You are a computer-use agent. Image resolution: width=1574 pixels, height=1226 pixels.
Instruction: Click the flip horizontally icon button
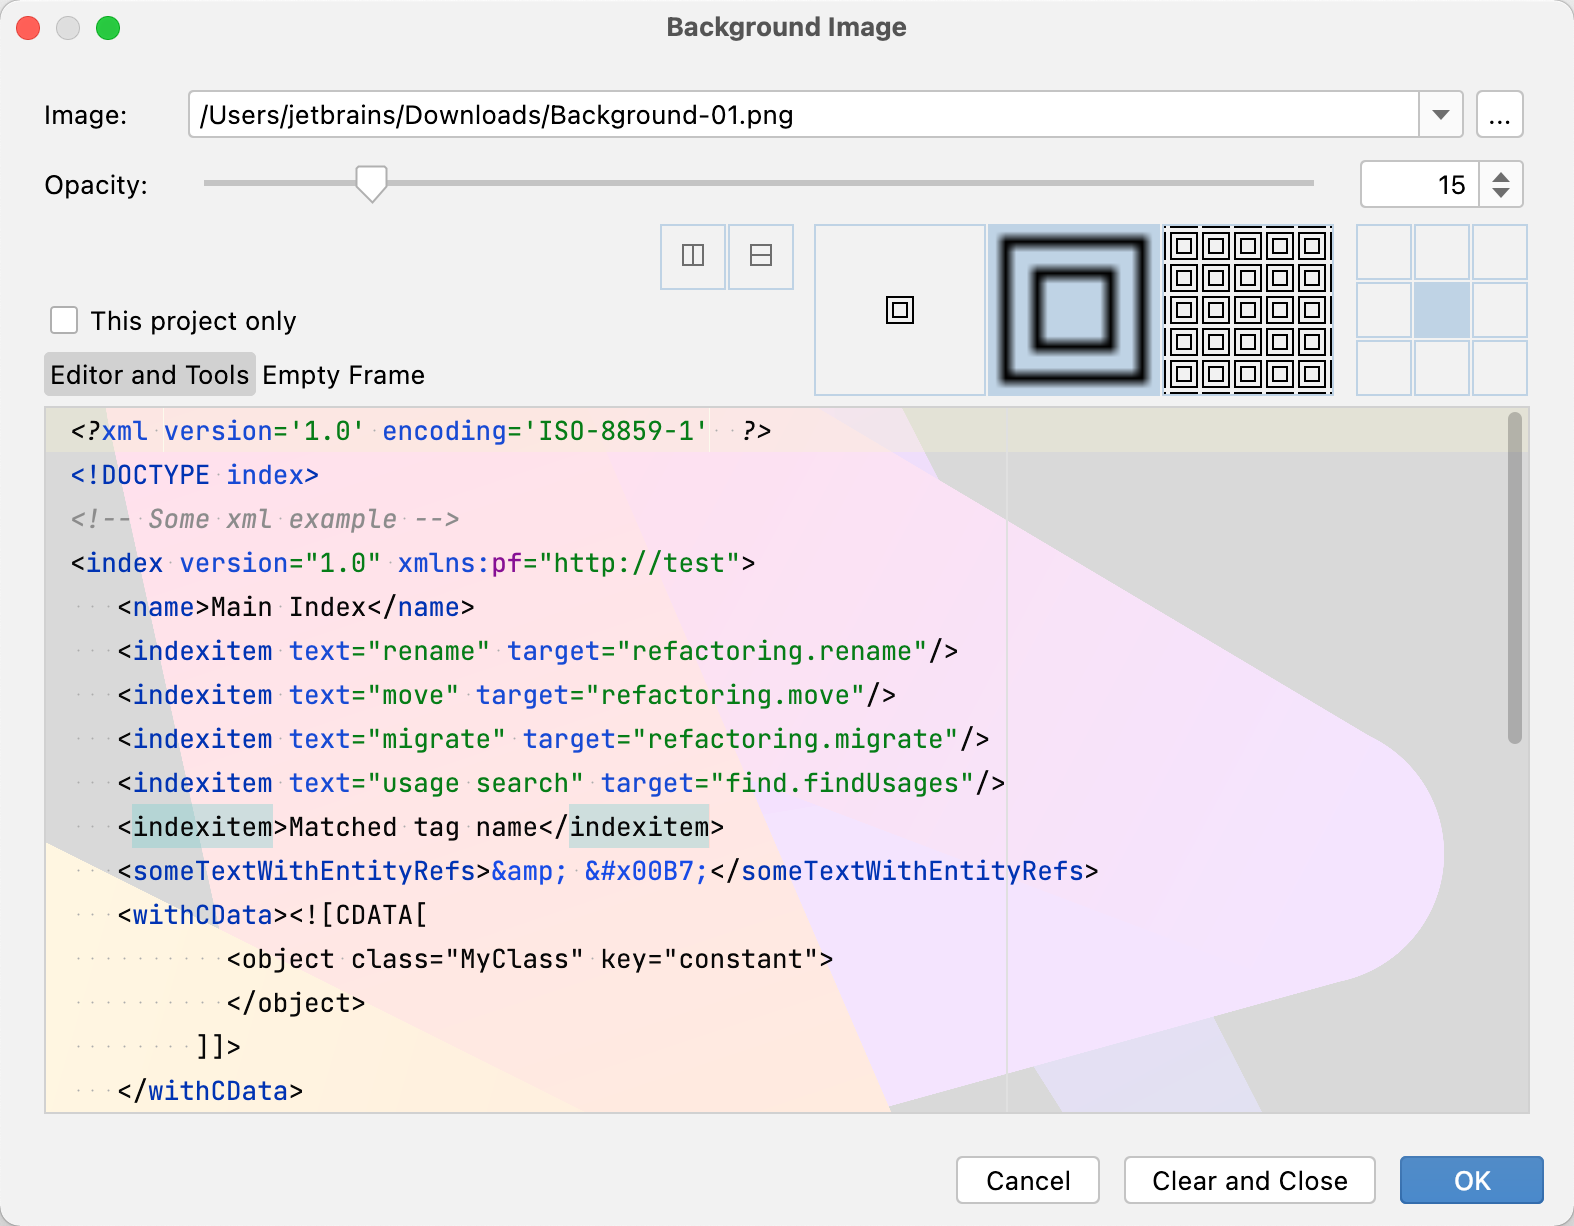(x=693, y=256)
